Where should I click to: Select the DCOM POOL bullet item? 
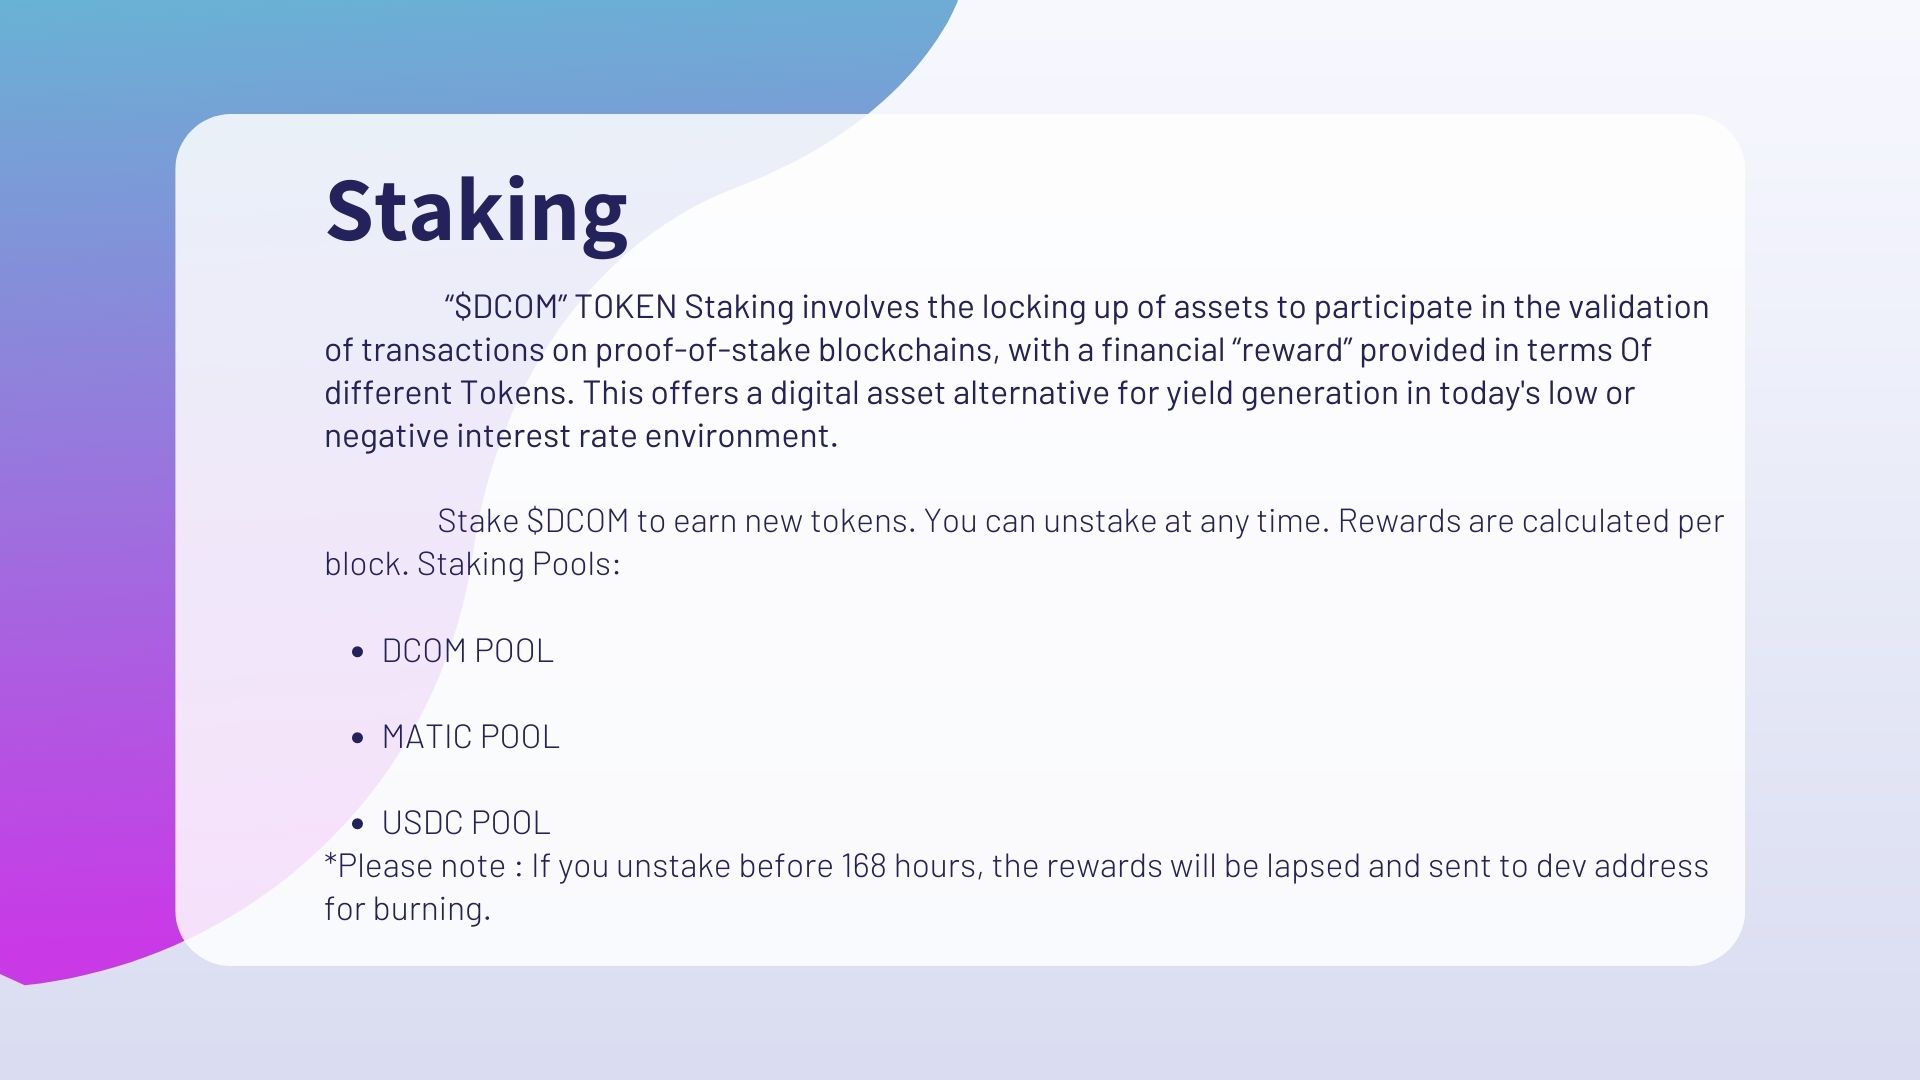click(467, 651)
